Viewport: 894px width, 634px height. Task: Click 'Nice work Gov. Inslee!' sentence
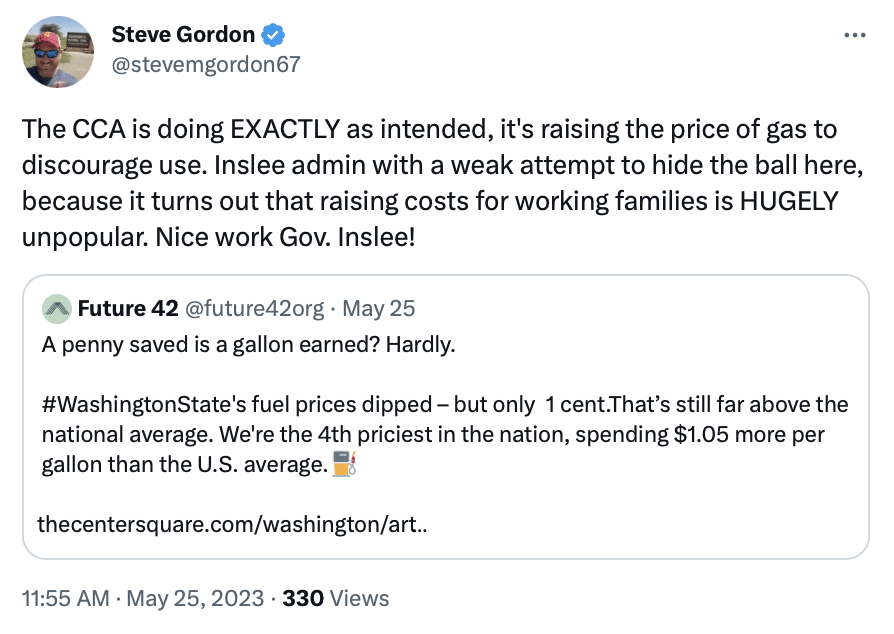tap(285, 237)
